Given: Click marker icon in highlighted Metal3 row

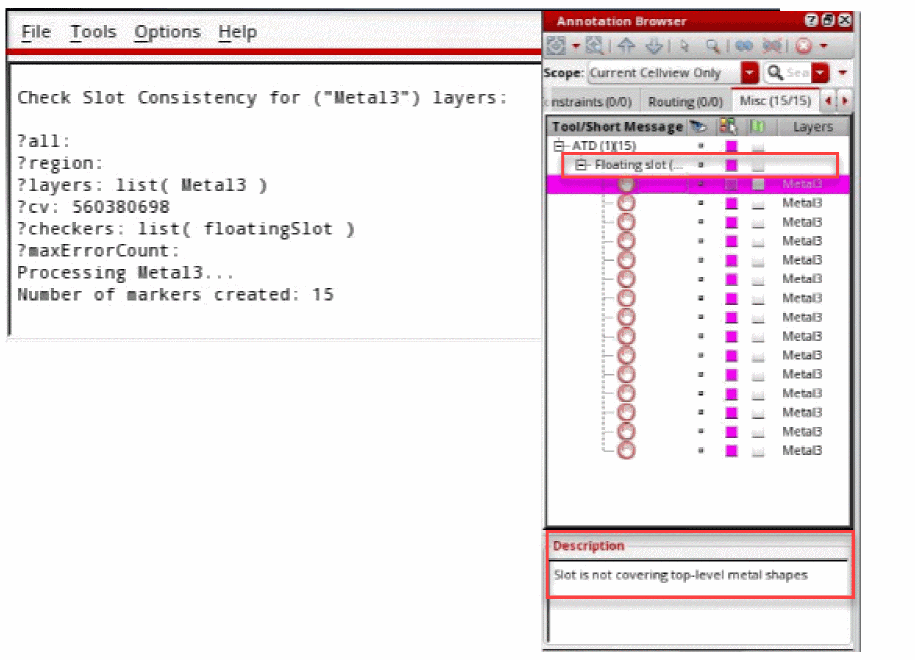Looking at the screenshot, I should tap(626, 184).
